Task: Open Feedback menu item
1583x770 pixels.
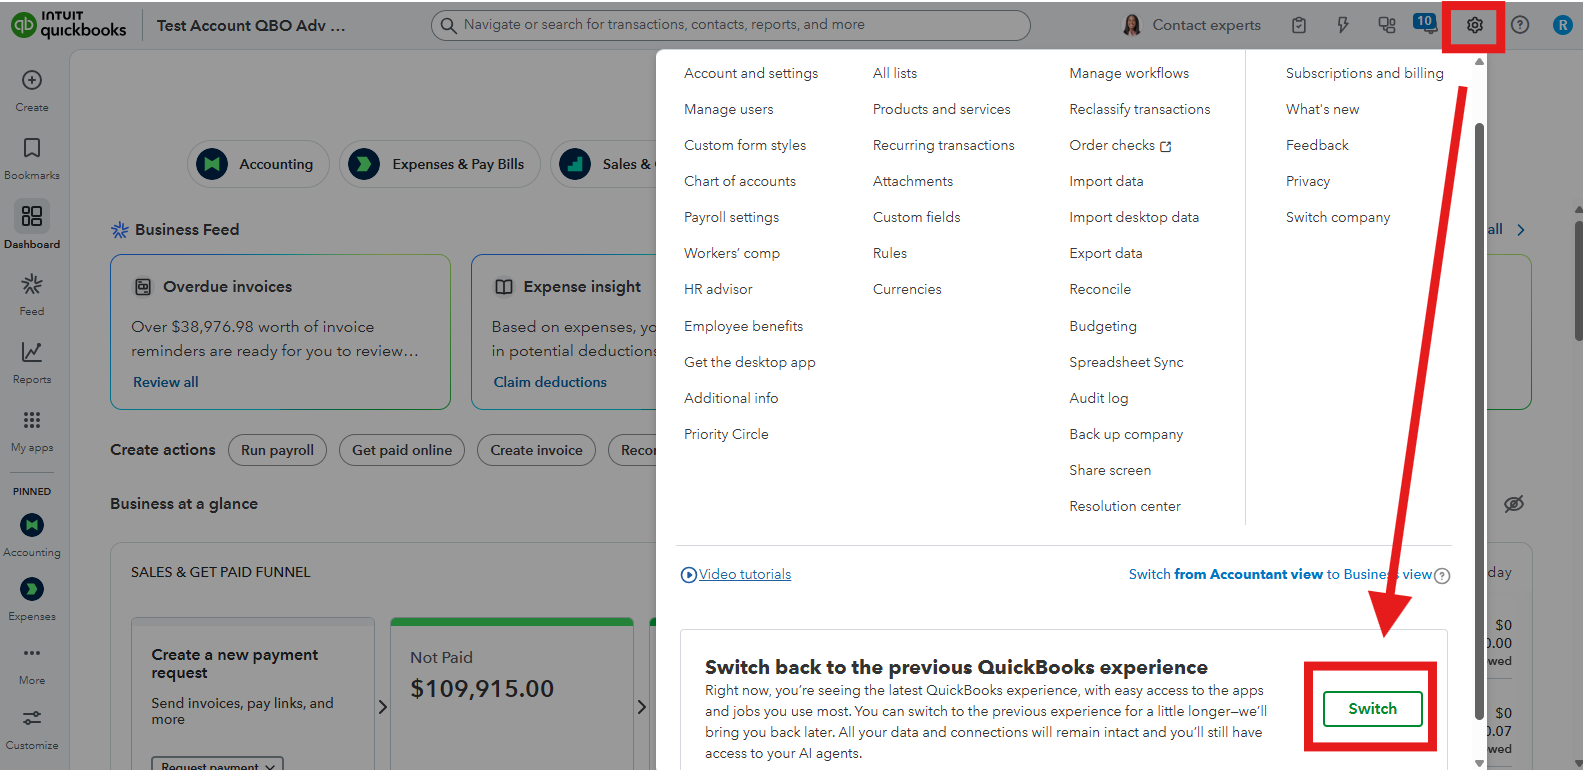Action: tap(1317, 145)
